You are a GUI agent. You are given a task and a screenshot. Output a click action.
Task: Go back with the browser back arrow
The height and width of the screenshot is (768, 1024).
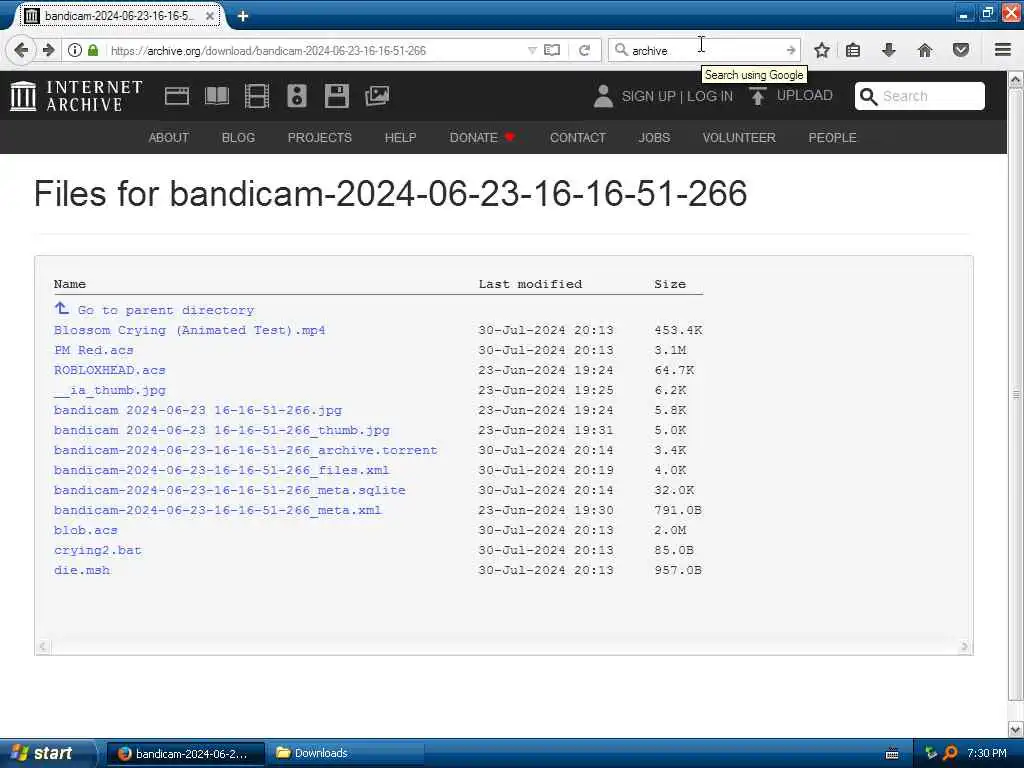click(x=21, y=50)
